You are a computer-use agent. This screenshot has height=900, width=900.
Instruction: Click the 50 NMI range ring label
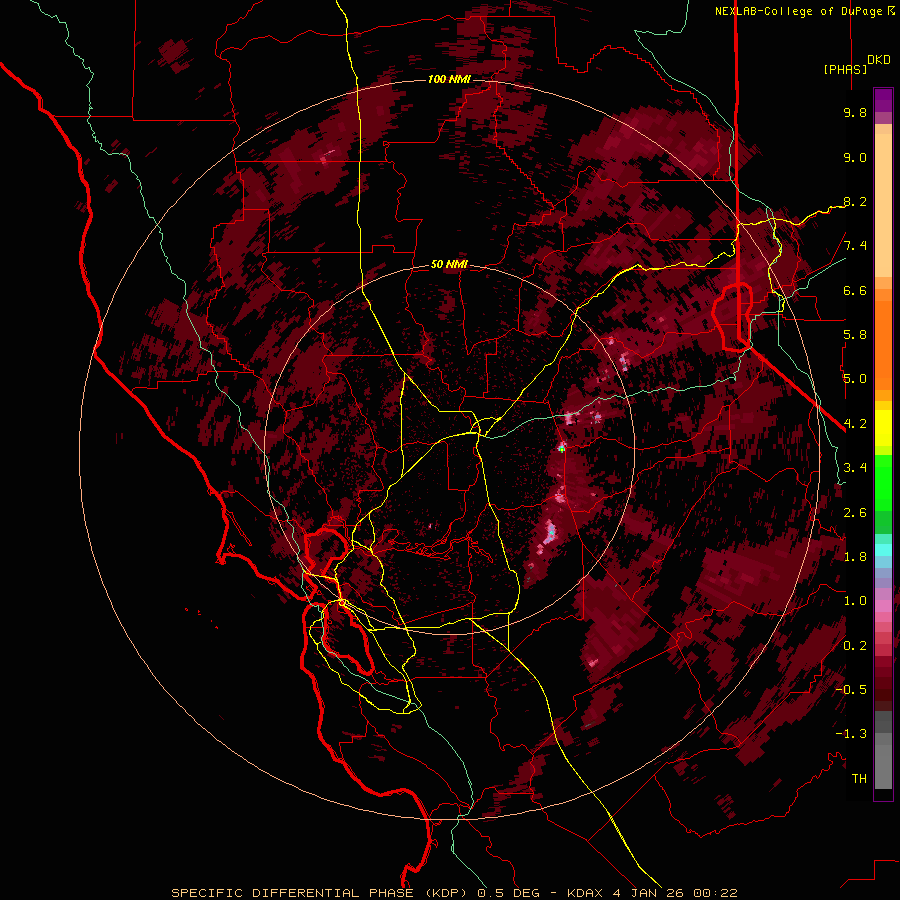449,264
